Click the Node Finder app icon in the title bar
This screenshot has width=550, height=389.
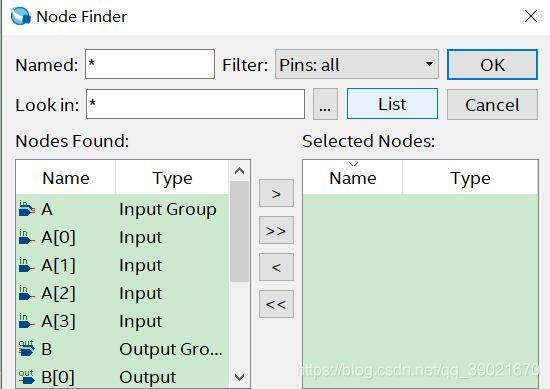(x=21, y=16)
